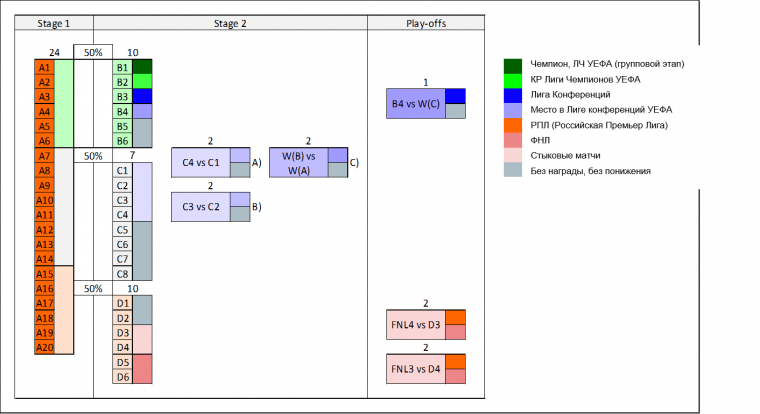The height and width of the screenshot is (414, 760).
Task: Click team cell A1 in Stage 1
Action: point(43,67)
